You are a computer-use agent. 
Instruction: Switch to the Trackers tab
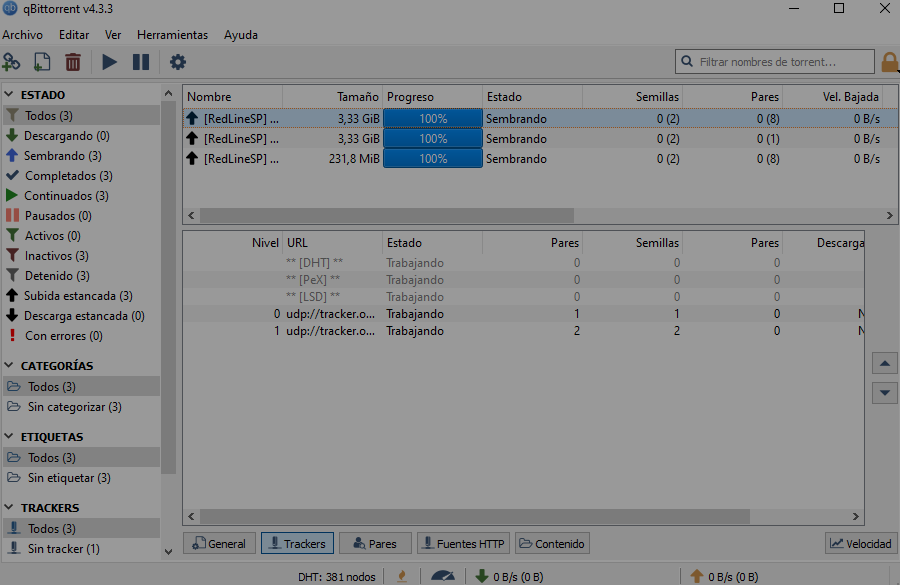[297, 544]
